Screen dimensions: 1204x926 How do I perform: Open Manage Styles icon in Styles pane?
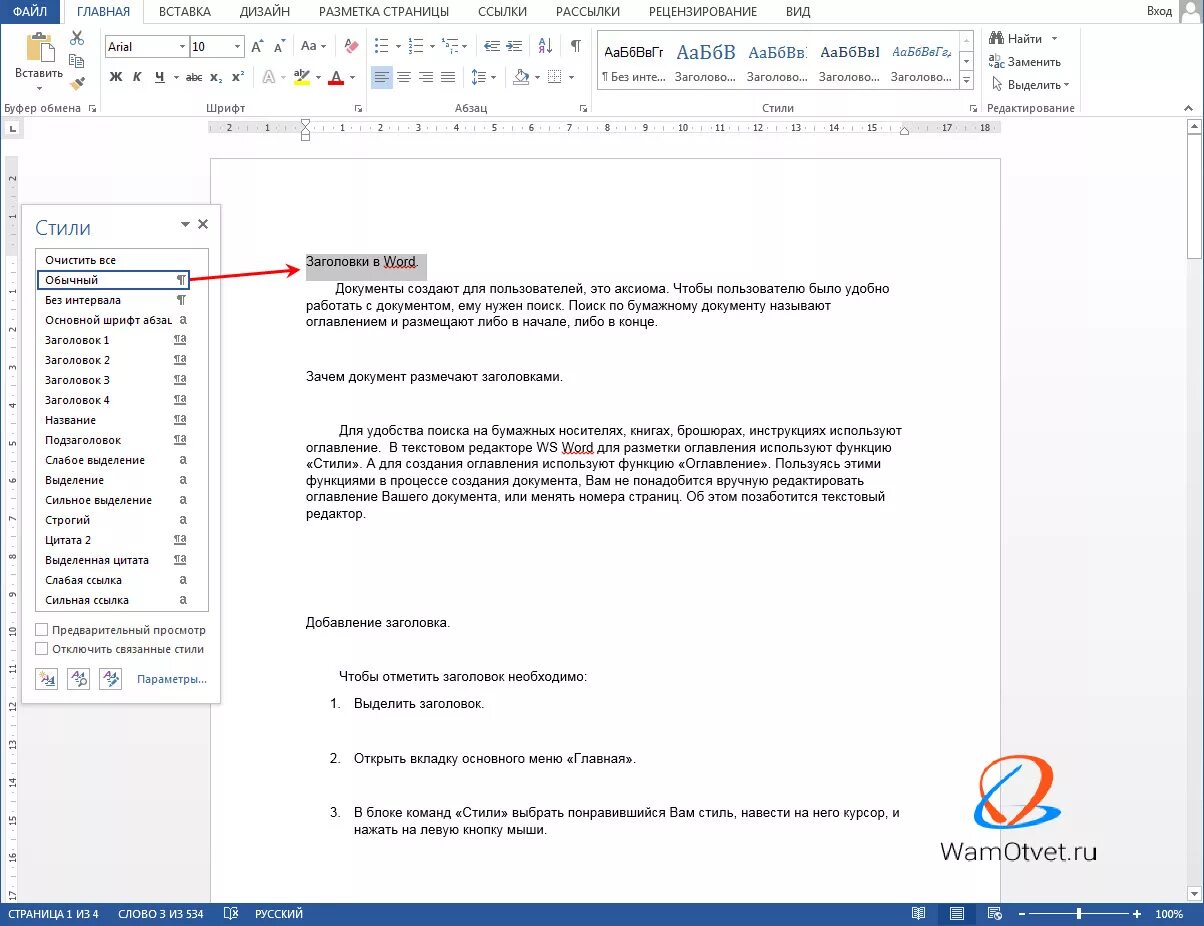110,679
